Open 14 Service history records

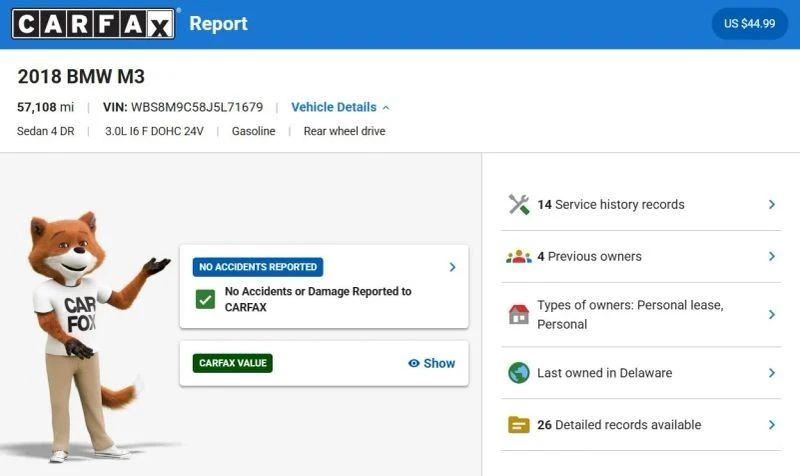click(x=641, y=204)
